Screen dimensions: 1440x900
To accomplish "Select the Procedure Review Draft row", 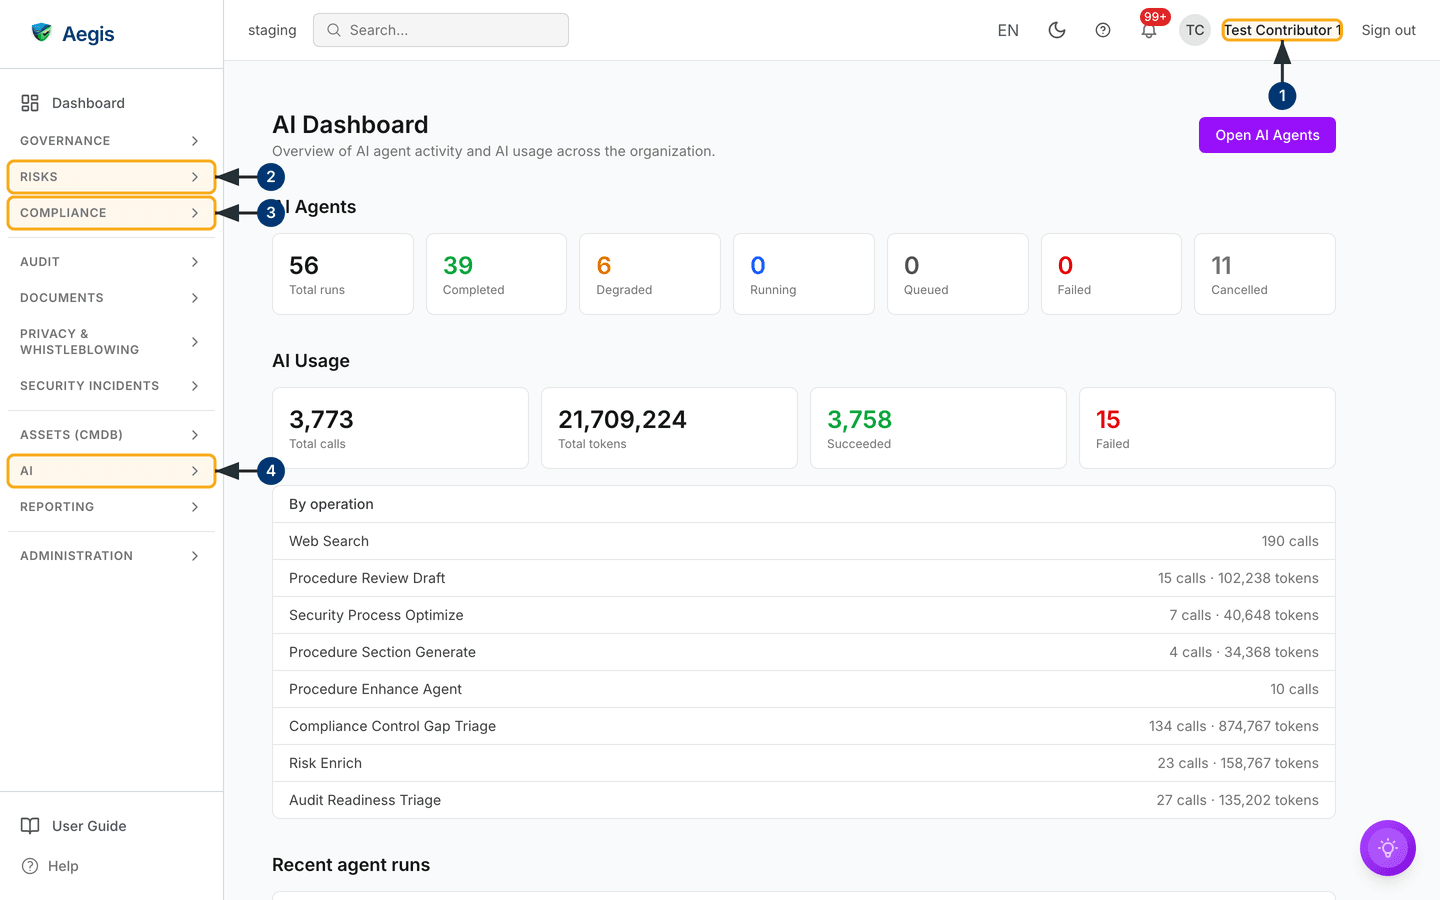I will coord(804,578).
